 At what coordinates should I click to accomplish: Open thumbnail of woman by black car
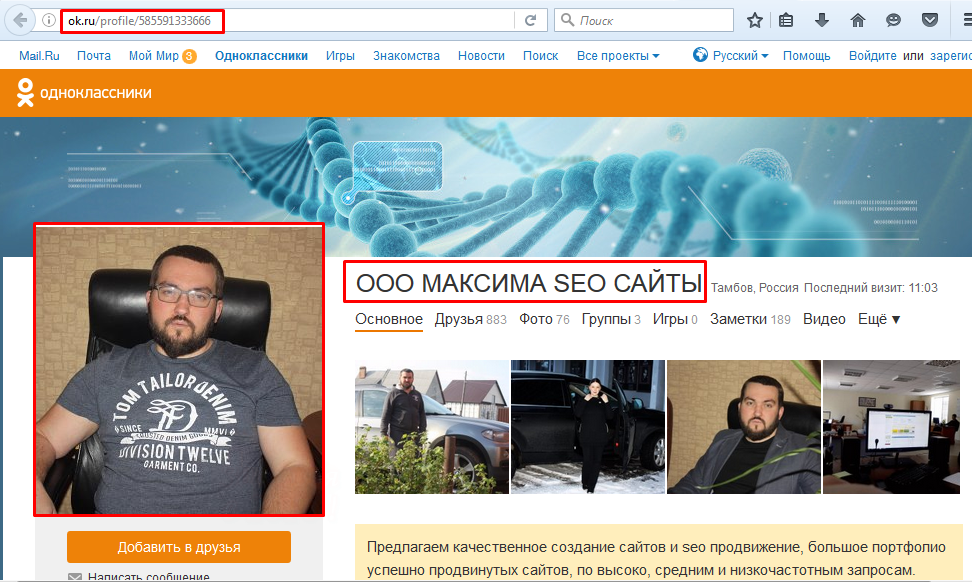(x=588, y=427)
